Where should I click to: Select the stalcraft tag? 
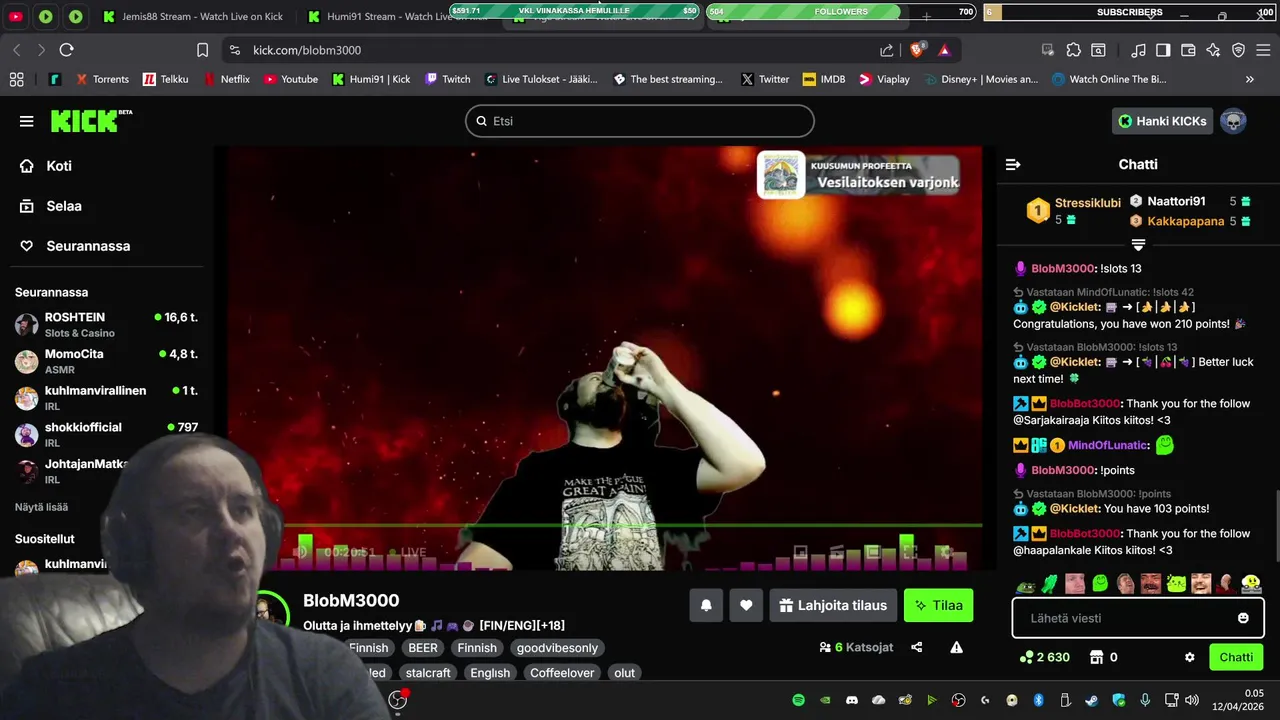click(428, 673)
